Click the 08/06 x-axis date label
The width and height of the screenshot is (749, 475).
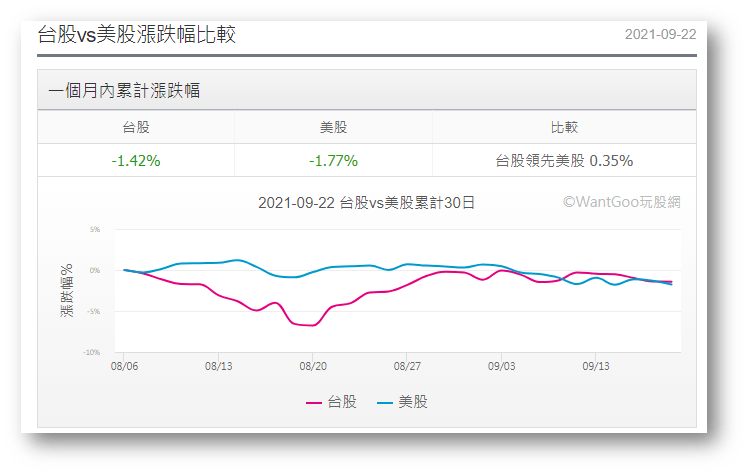pos(124,366)
